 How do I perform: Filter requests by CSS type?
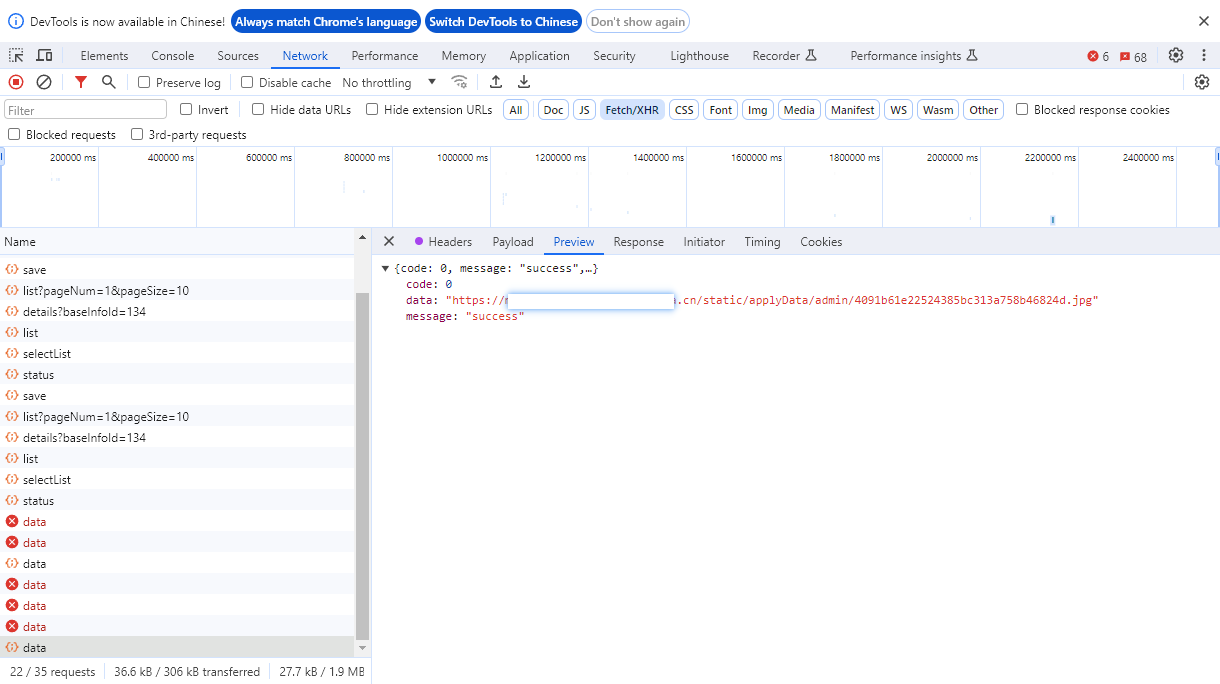pyautogui.click(x=684, y=110)
